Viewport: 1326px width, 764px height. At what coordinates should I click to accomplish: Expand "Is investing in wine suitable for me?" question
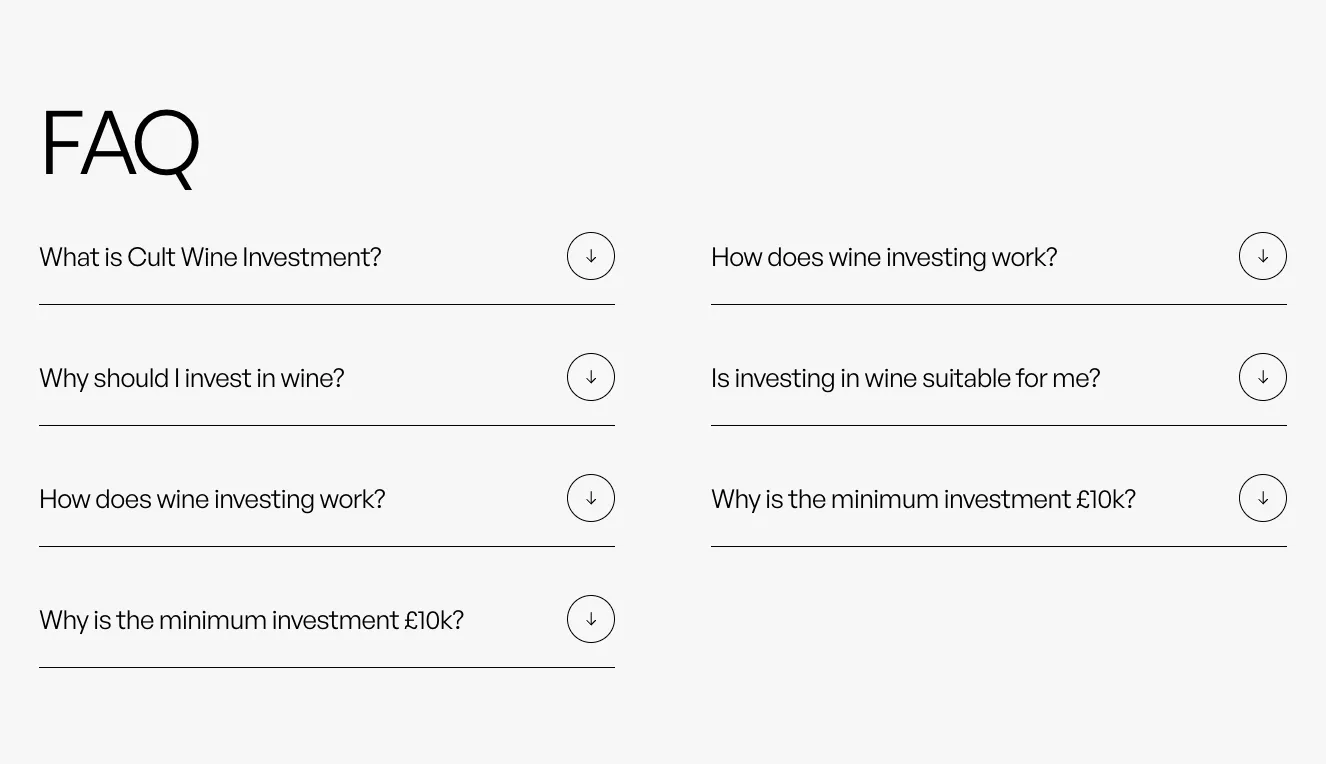pyautogui.click(x=905, y=378)
